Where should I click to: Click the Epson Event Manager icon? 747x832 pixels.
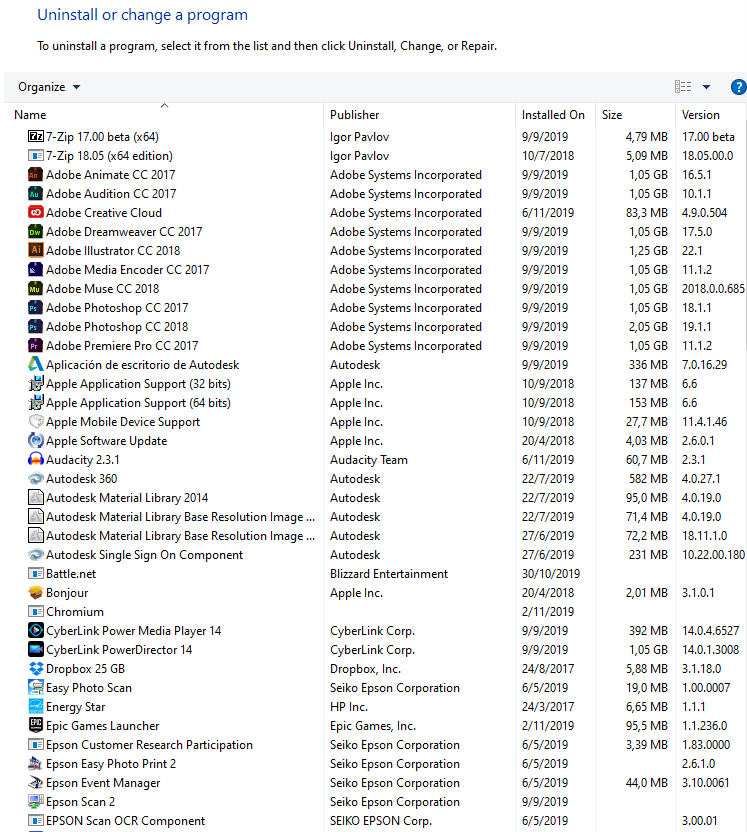pyautogui.click(x=36, y=783)
